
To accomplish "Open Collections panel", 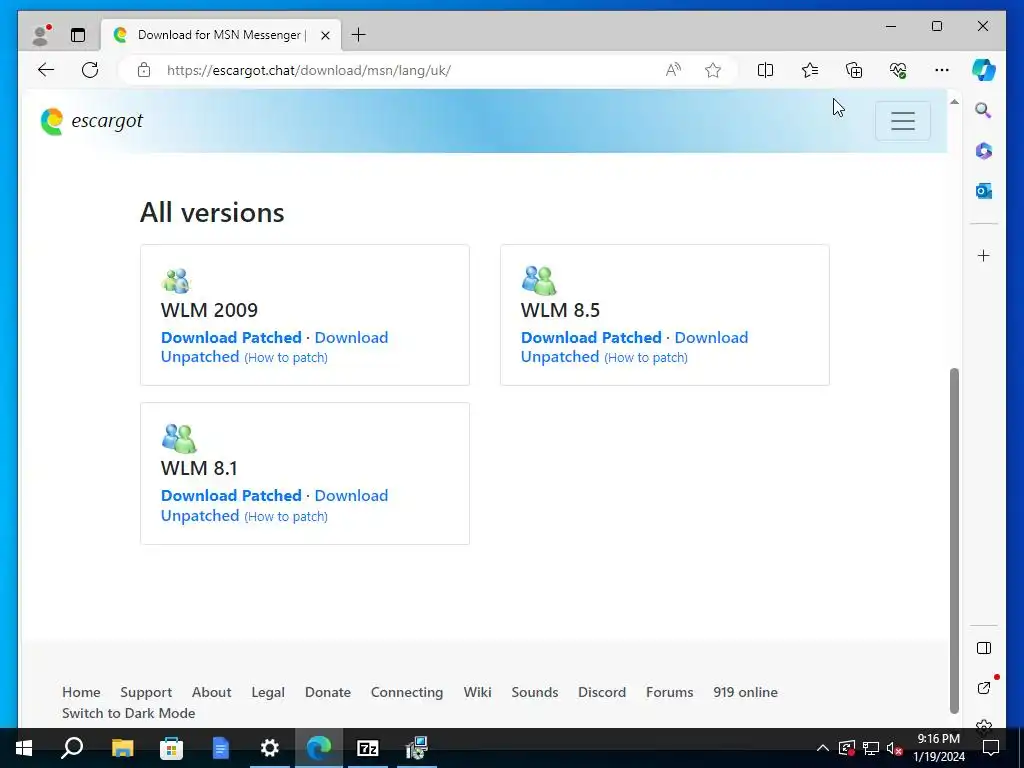I will click(x=854, y=70).
